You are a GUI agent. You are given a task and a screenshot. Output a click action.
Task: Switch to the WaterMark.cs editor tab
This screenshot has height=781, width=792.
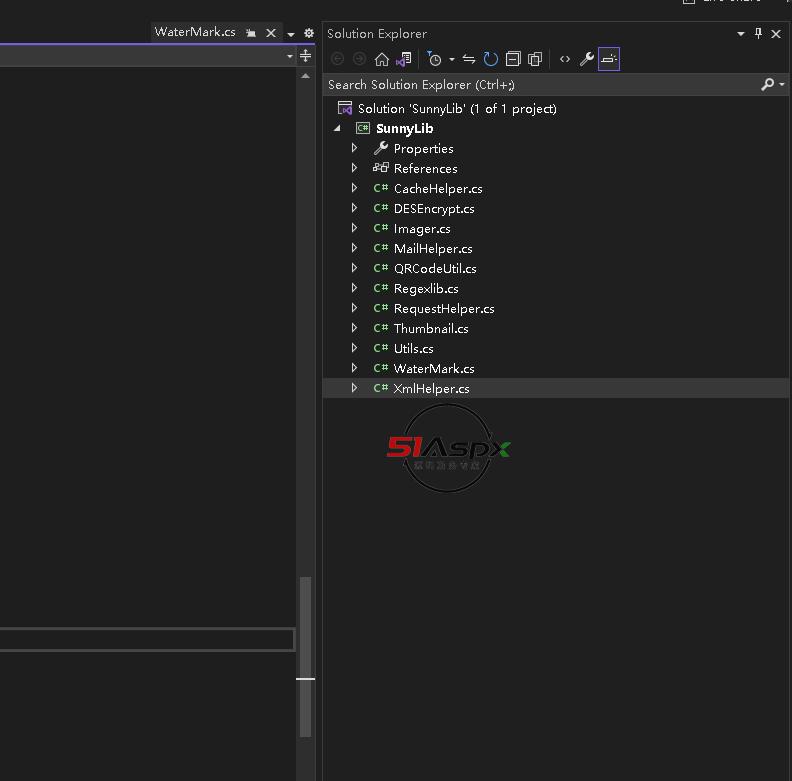click(x=194, y=32)
